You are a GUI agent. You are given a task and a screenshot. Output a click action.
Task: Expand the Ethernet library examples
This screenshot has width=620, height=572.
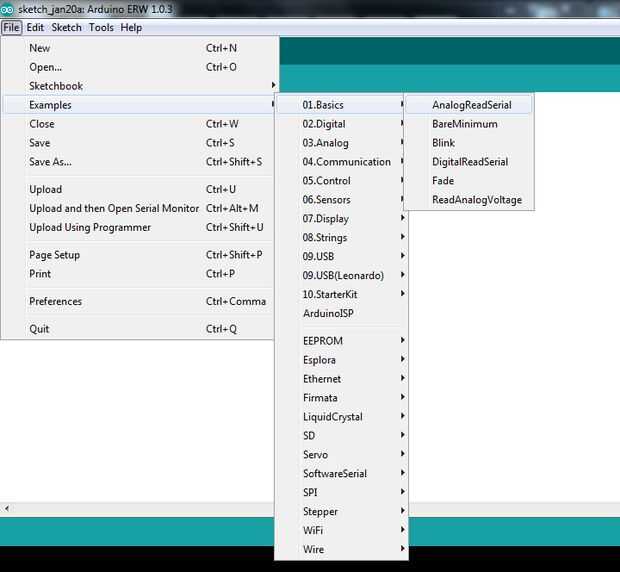341,379
